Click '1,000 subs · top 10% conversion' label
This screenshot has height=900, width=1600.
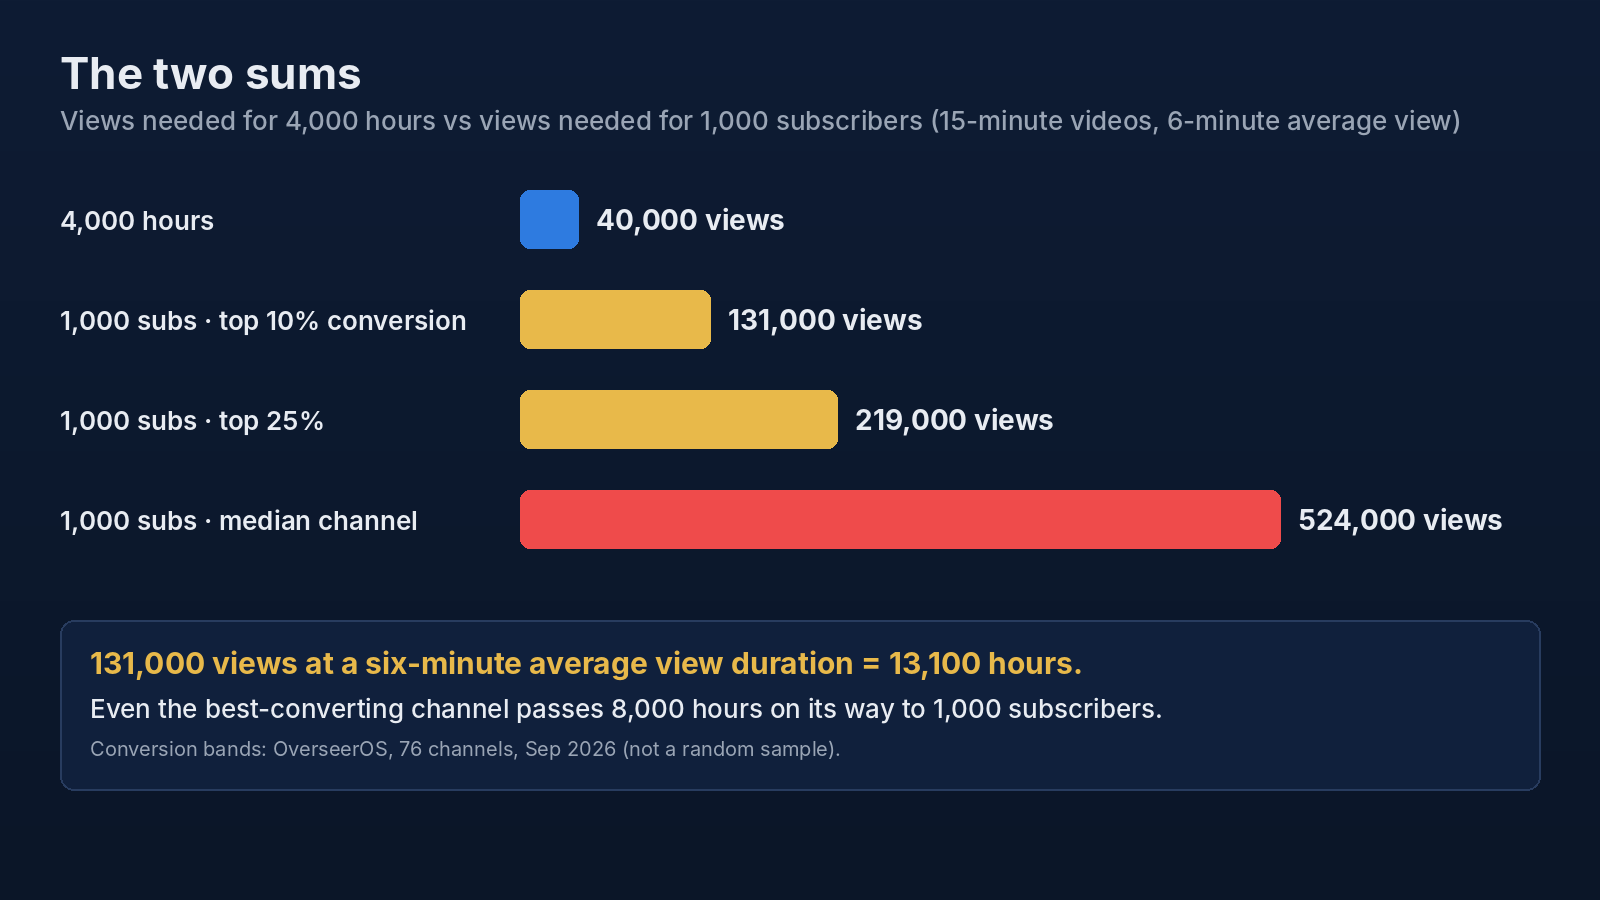tap(263, 321)
